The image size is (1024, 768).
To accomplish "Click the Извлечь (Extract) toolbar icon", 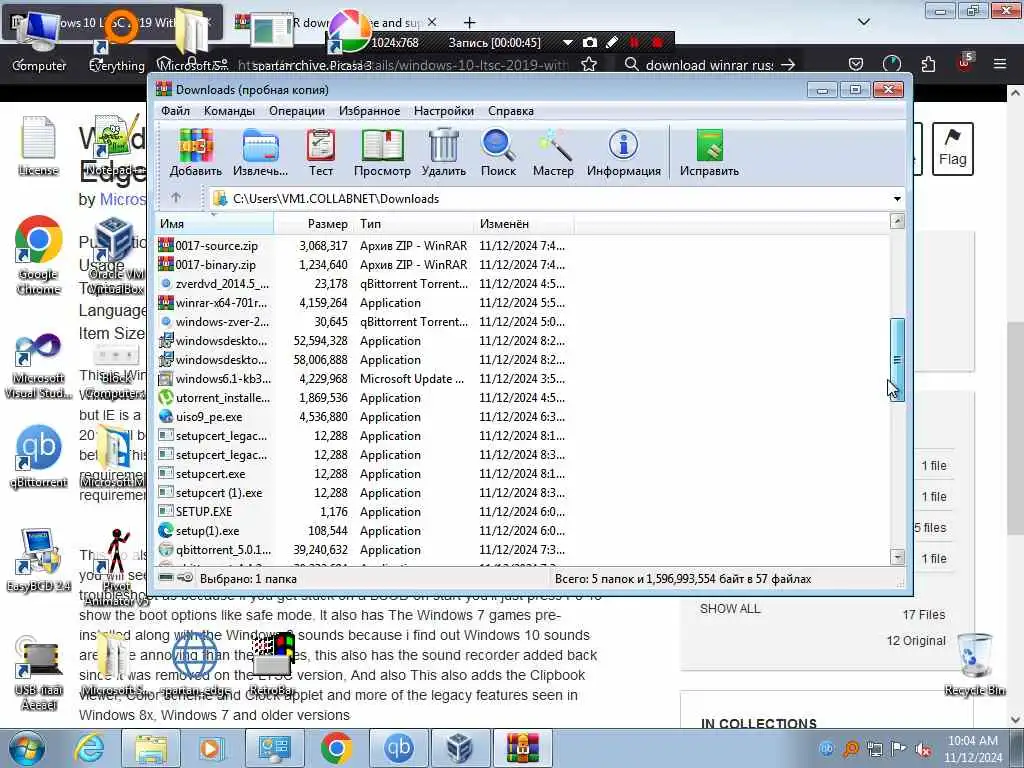I will [261, 153].
